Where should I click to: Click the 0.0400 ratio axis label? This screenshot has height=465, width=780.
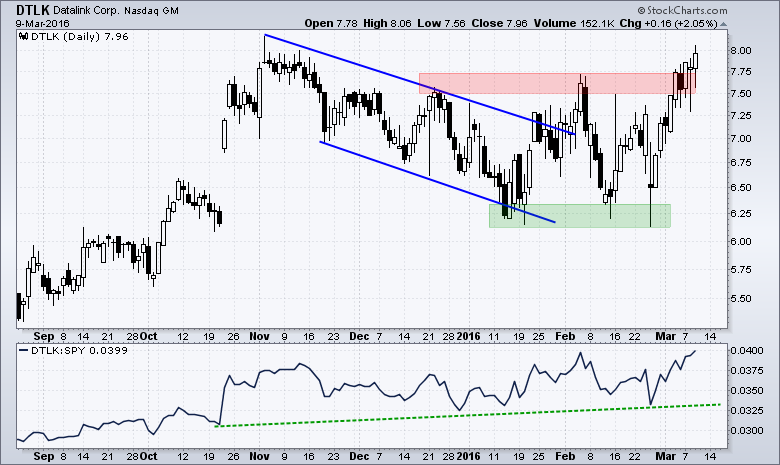[x=747, y=351]
